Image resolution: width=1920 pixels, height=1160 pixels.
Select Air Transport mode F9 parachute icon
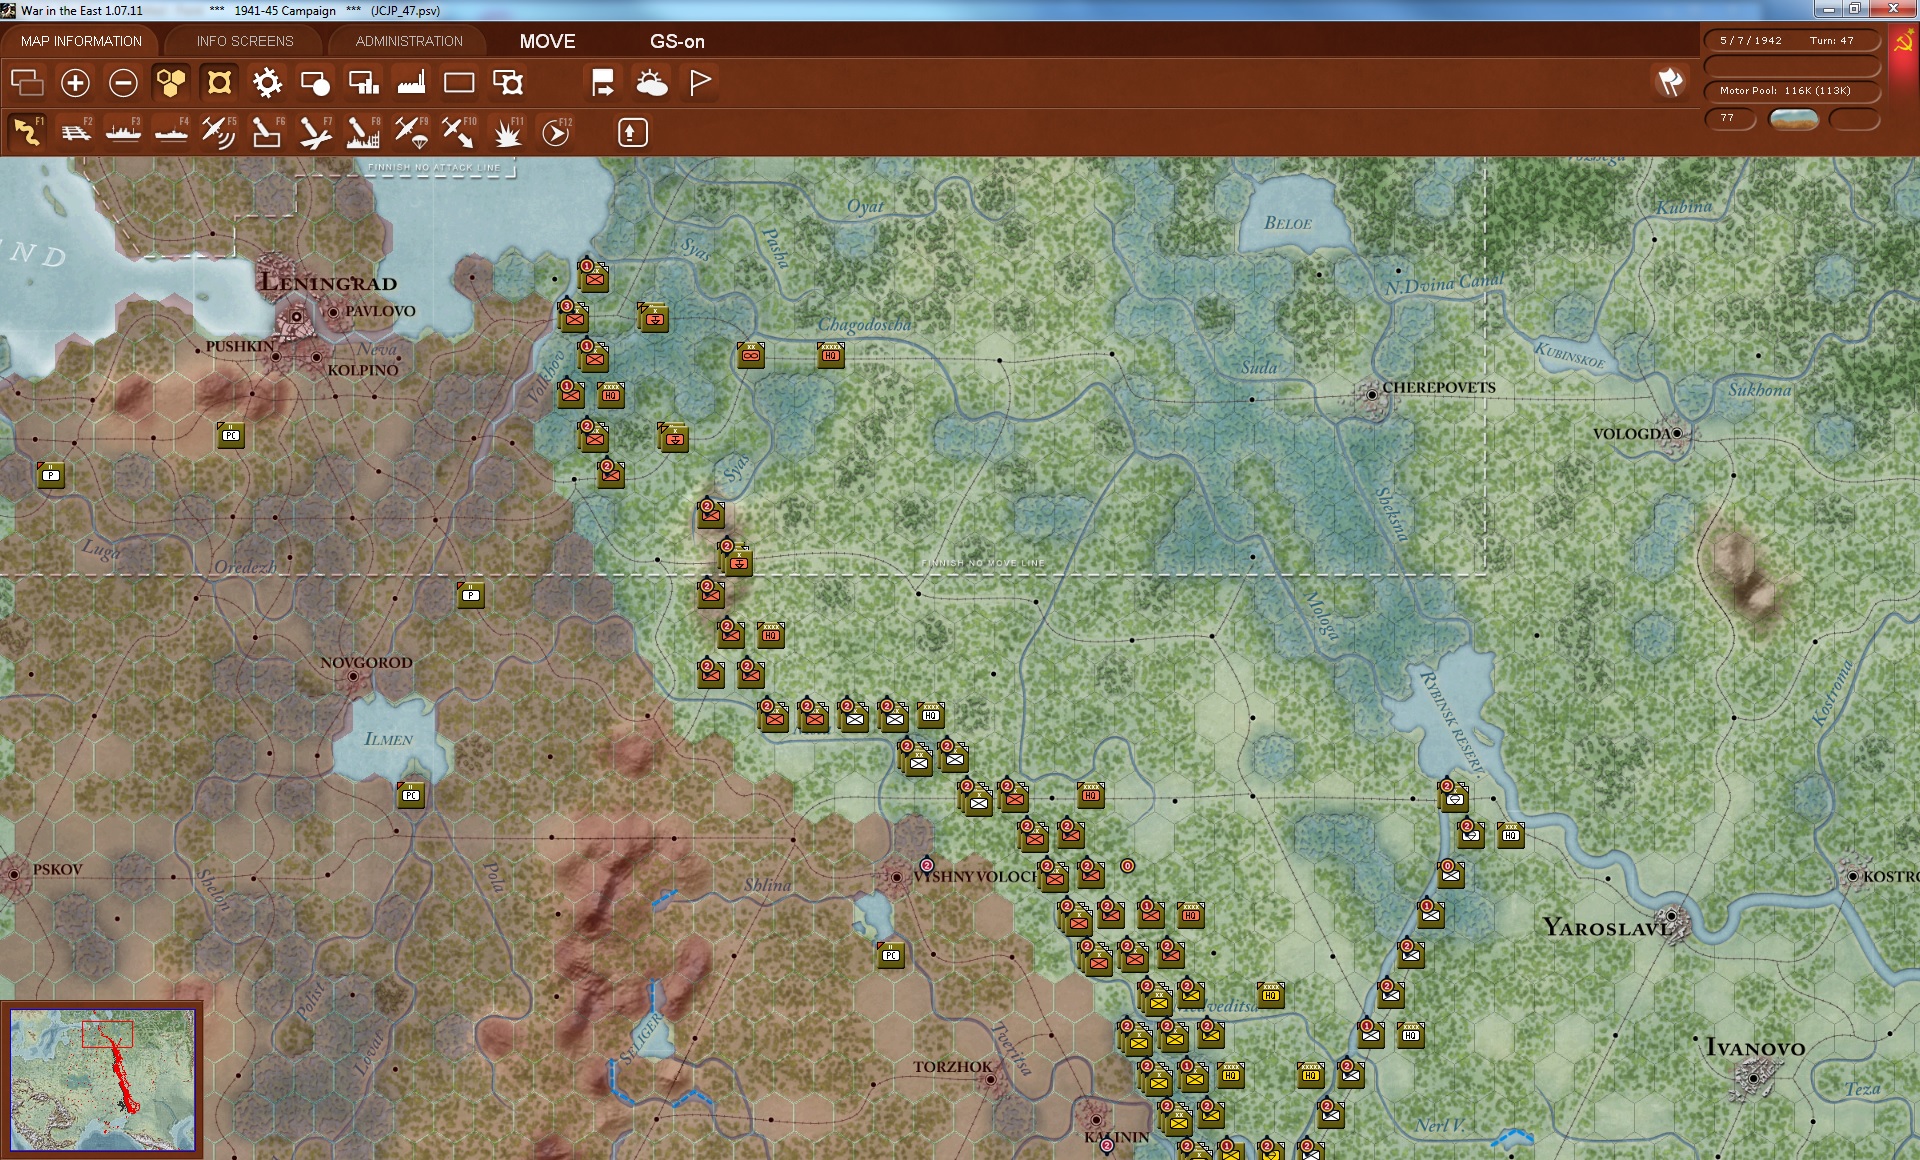[410, 132]
